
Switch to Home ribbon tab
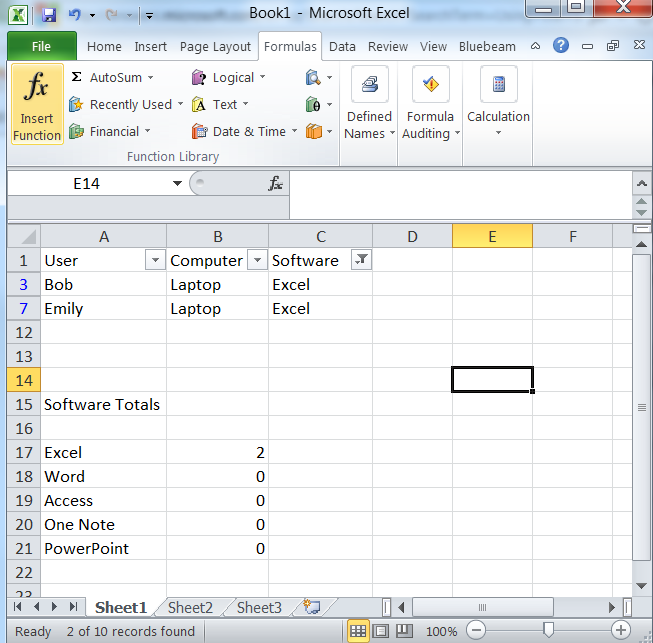[104, 46]
